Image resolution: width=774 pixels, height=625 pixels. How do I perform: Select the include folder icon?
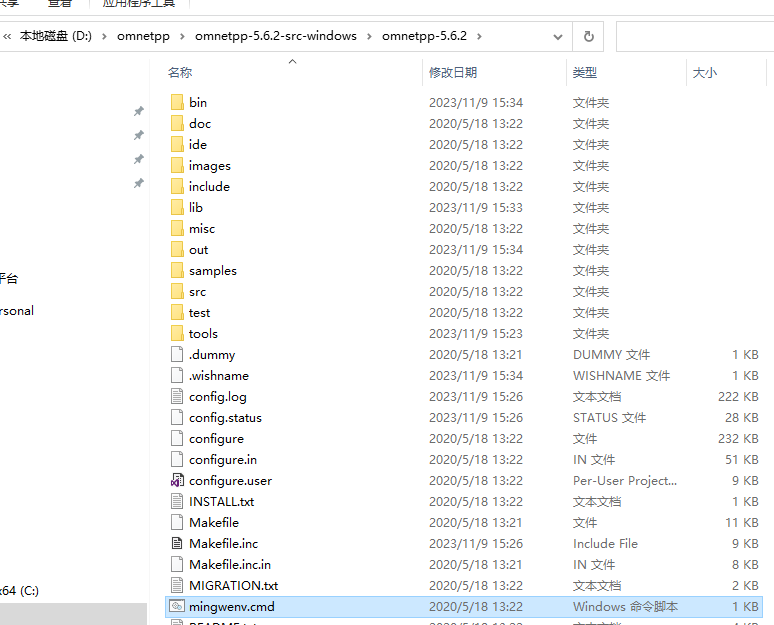177,186
